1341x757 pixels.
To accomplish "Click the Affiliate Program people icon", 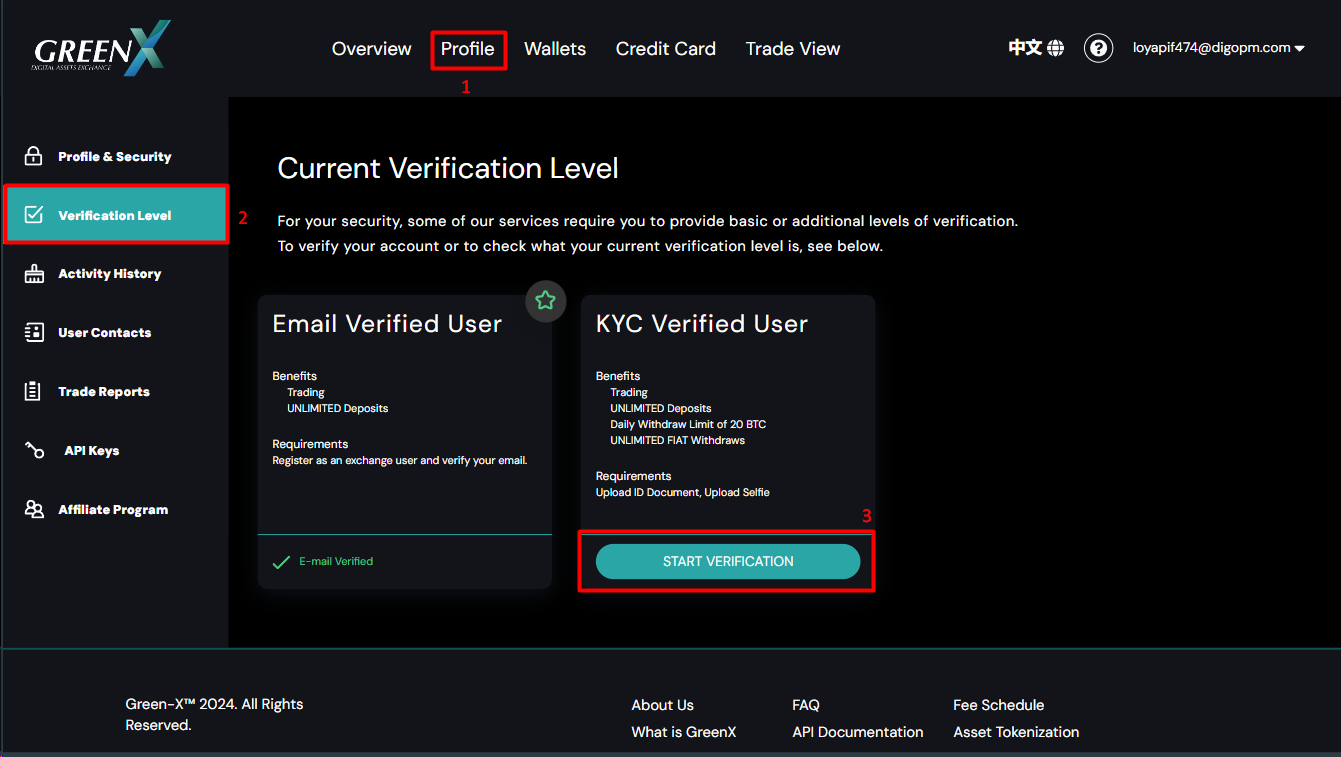I will [x=34, y=510].
